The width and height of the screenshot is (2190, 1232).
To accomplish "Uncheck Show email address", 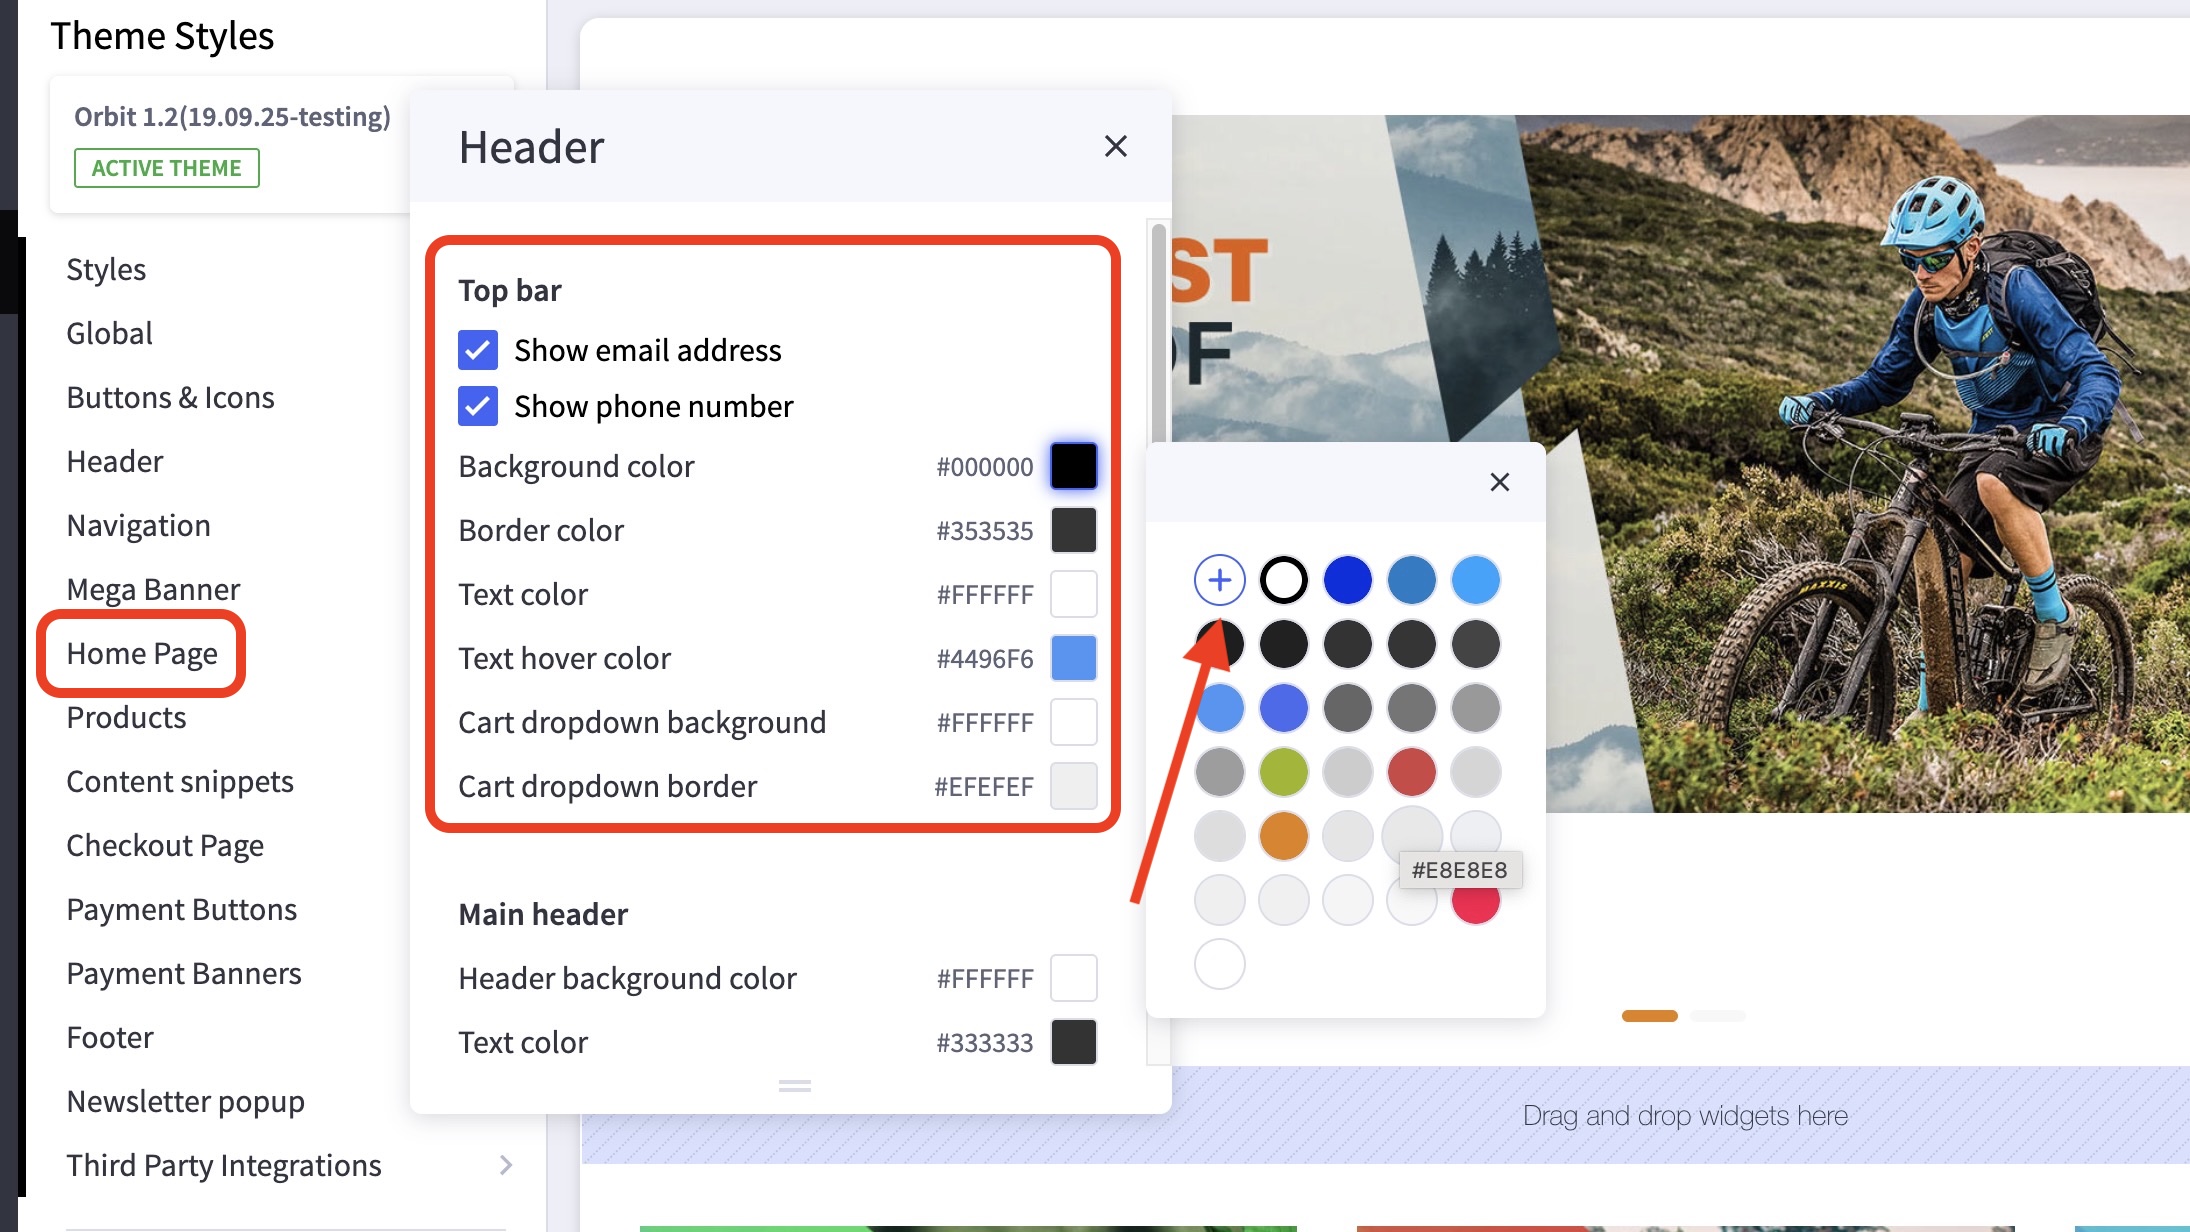I will pyautogui.click(x=478, y=350).
